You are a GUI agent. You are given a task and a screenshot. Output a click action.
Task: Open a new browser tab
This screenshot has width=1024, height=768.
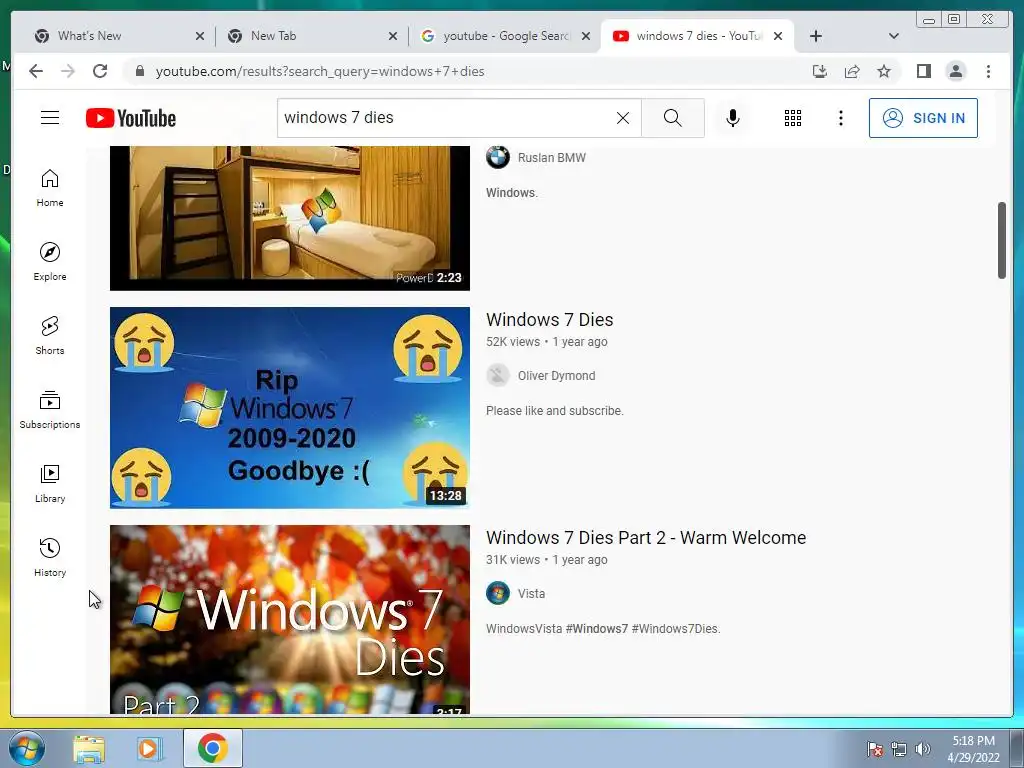[x=816, y=36]
